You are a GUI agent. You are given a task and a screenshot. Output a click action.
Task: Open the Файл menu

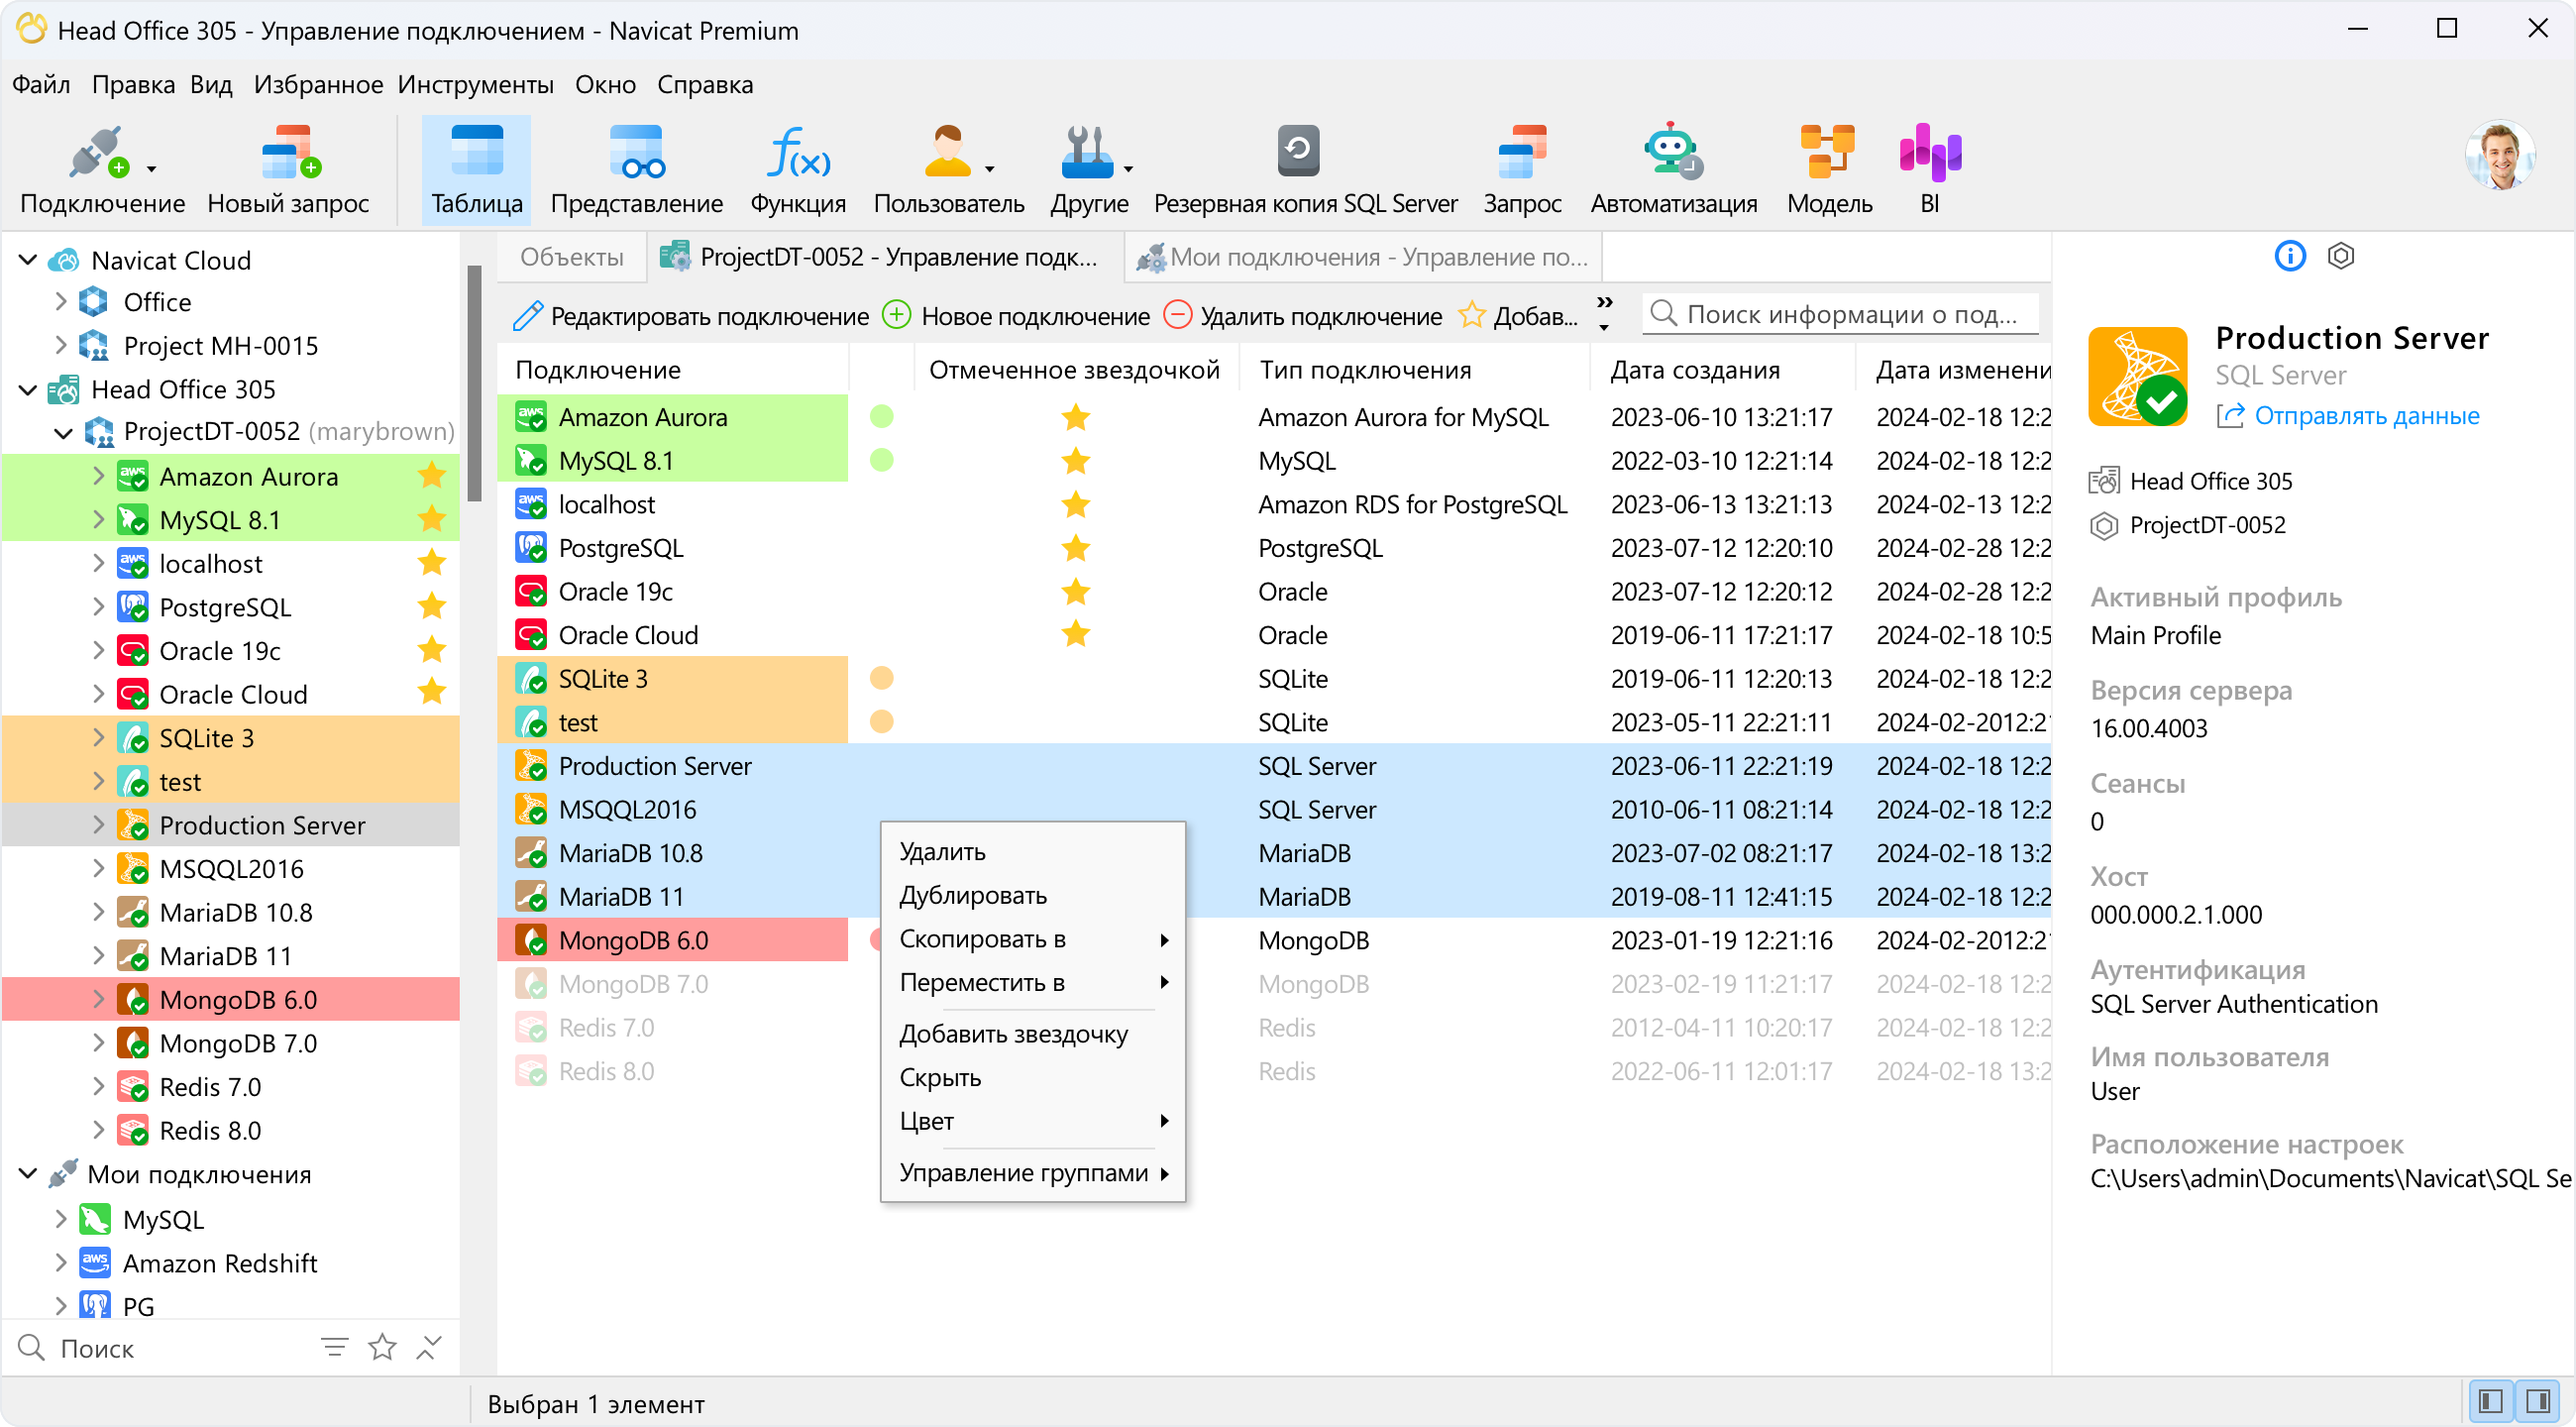click(41, 85)
